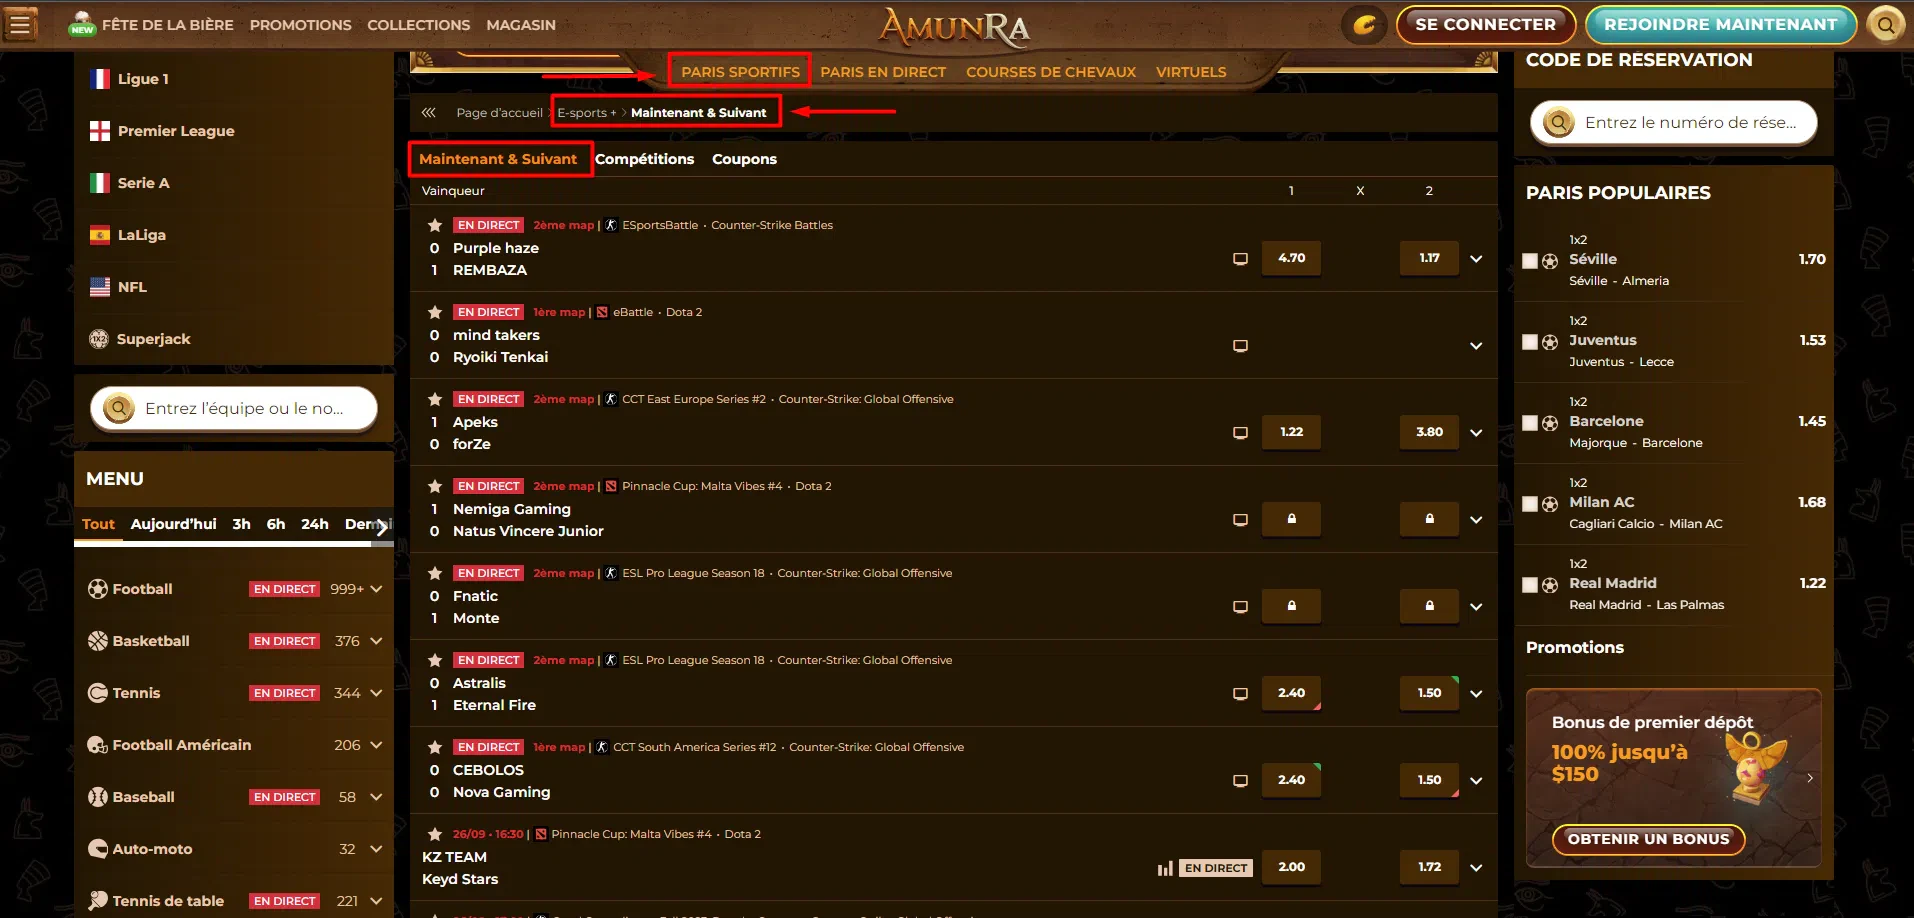Expand markets for mind takers vs Ryoiki Tenkai
The image size is (1914, 918).
click(1476, 346)
